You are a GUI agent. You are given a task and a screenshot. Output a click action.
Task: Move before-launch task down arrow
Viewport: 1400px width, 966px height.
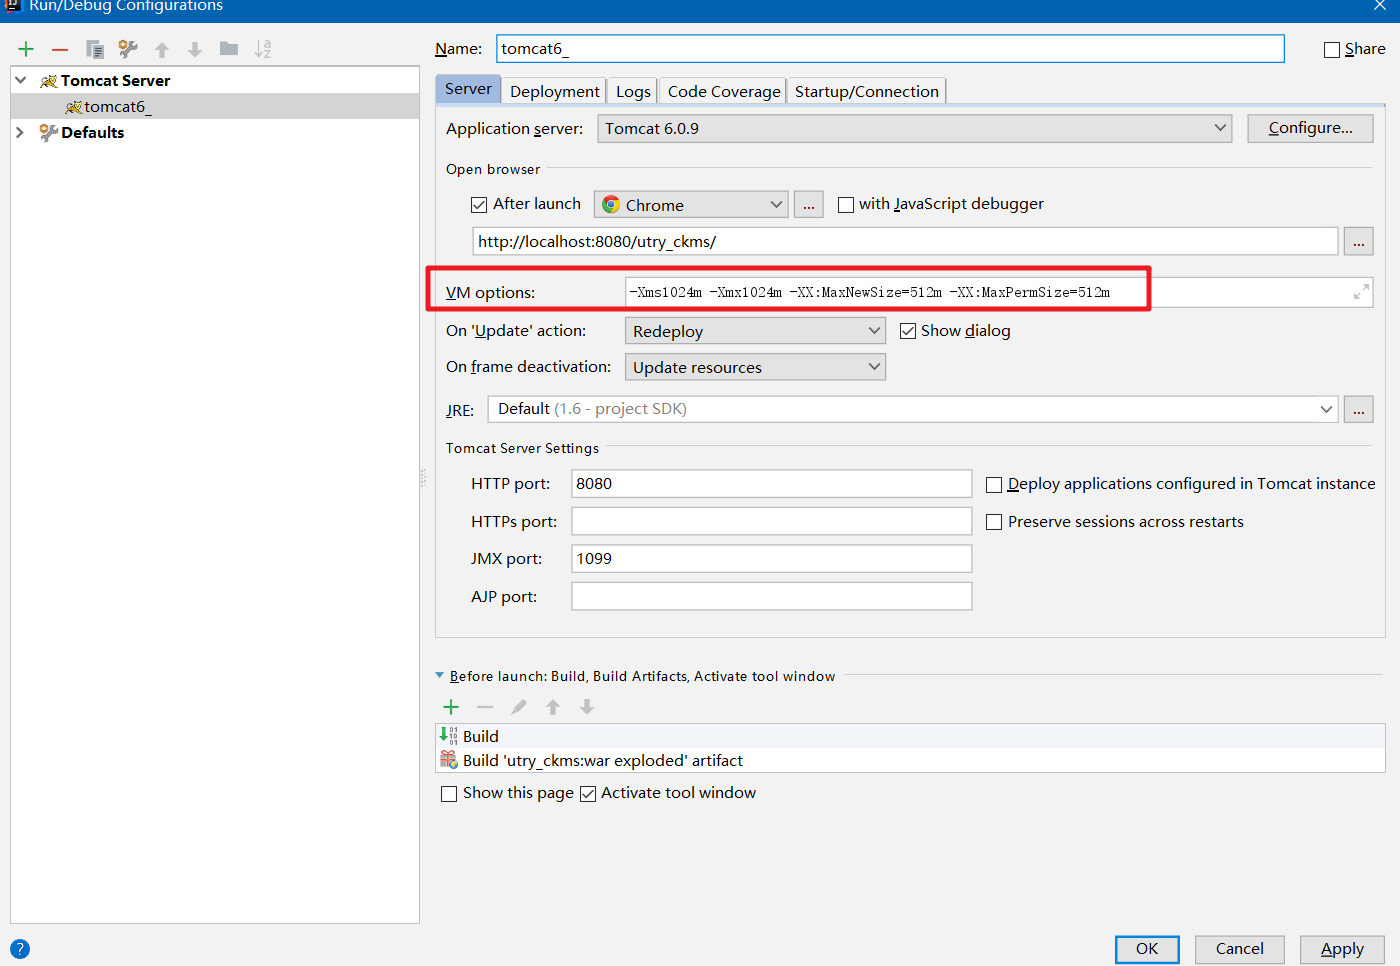(587, 707)
